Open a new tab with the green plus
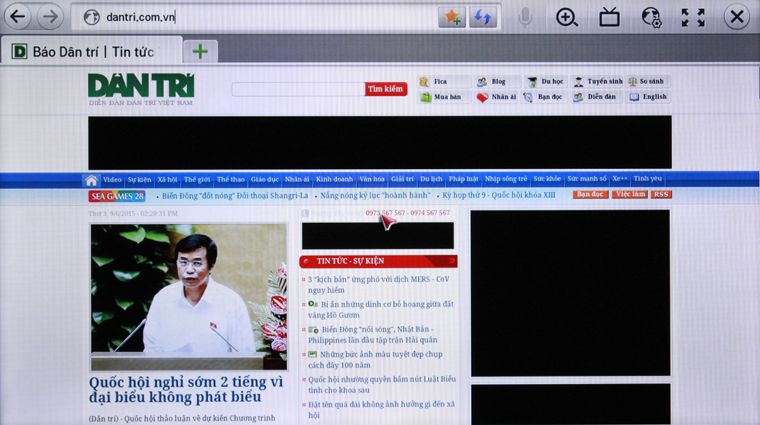 coord(200,51)
